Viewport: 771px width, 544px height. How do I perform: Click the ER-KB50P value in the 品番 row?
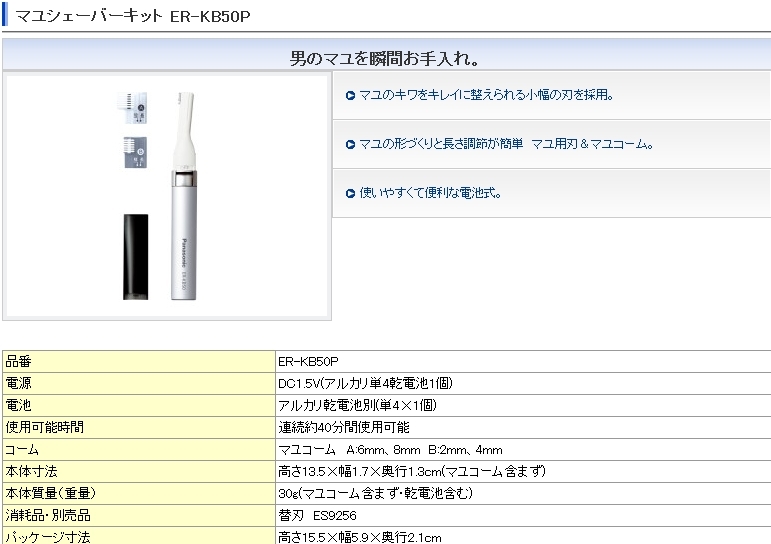pos(308,362)
